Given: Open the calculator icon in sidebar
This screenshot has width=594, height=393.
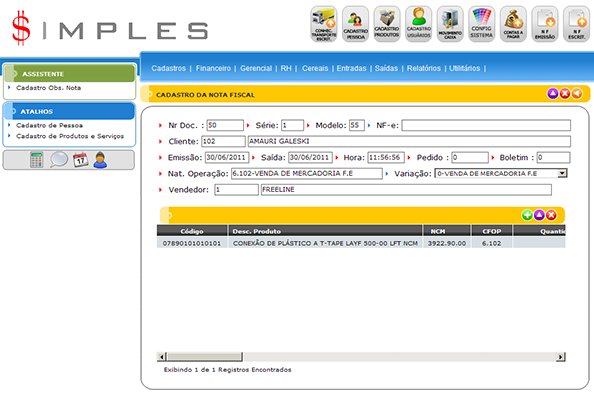Looking at the screenshot, I should [36, 160].
